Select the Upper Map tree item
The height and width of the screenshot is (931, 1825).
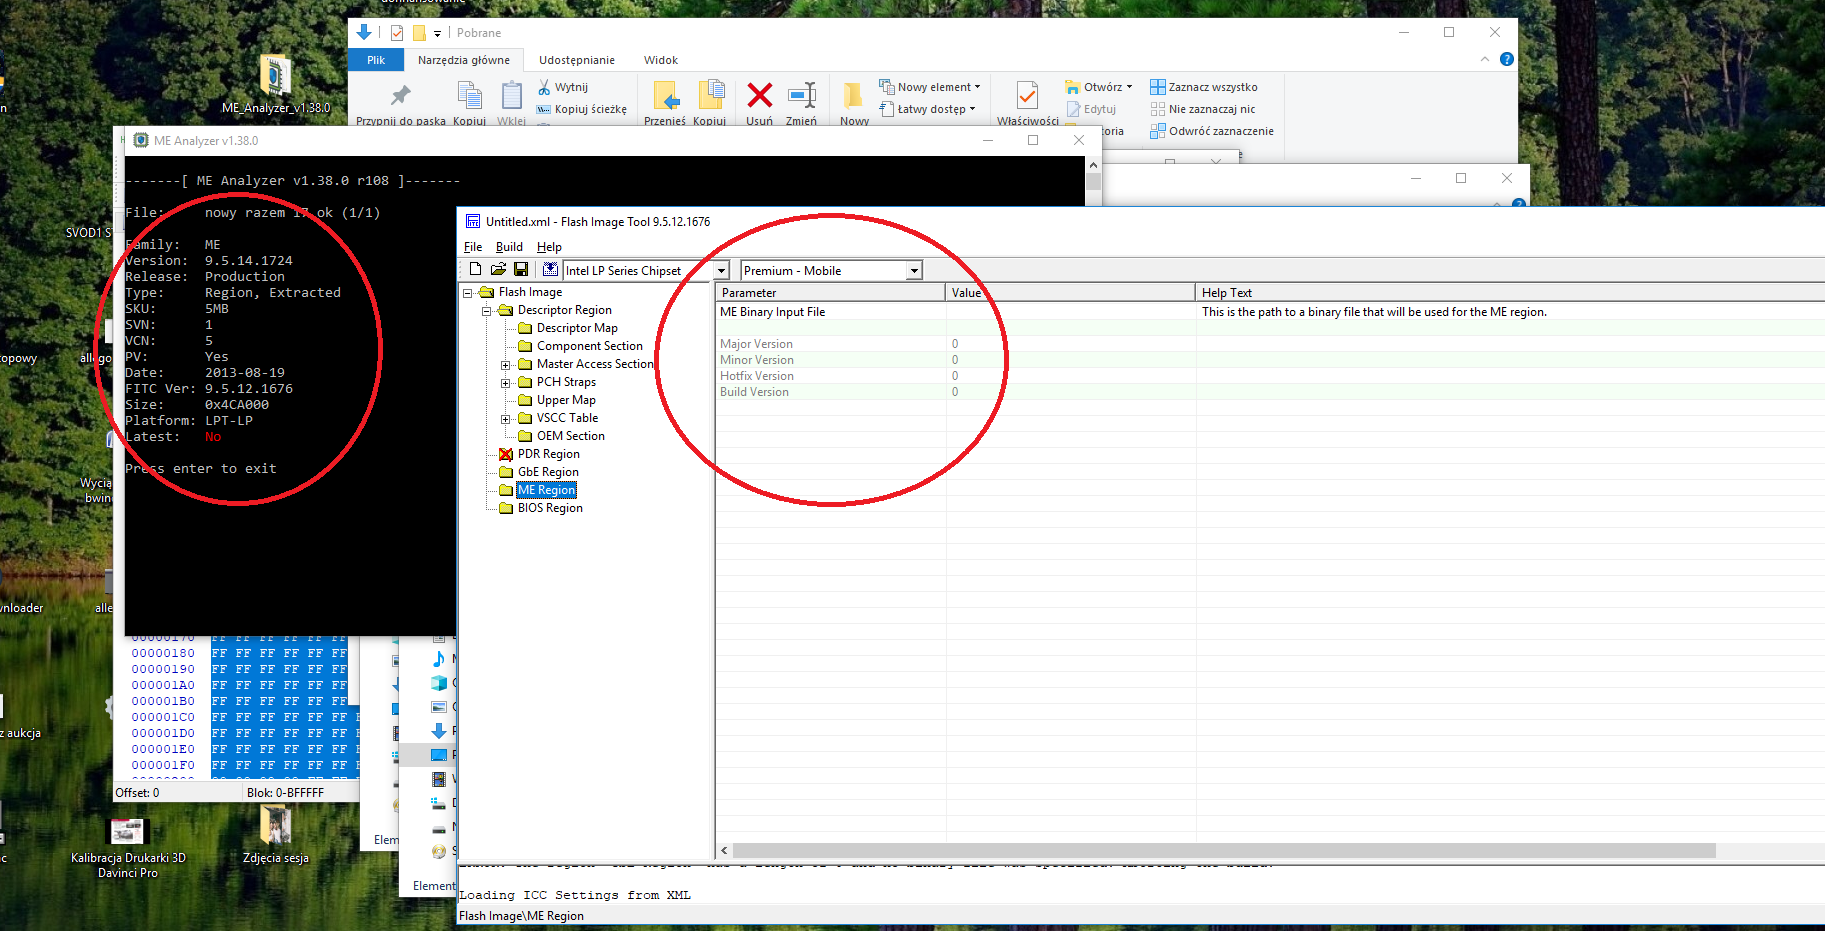pos(566,400)
